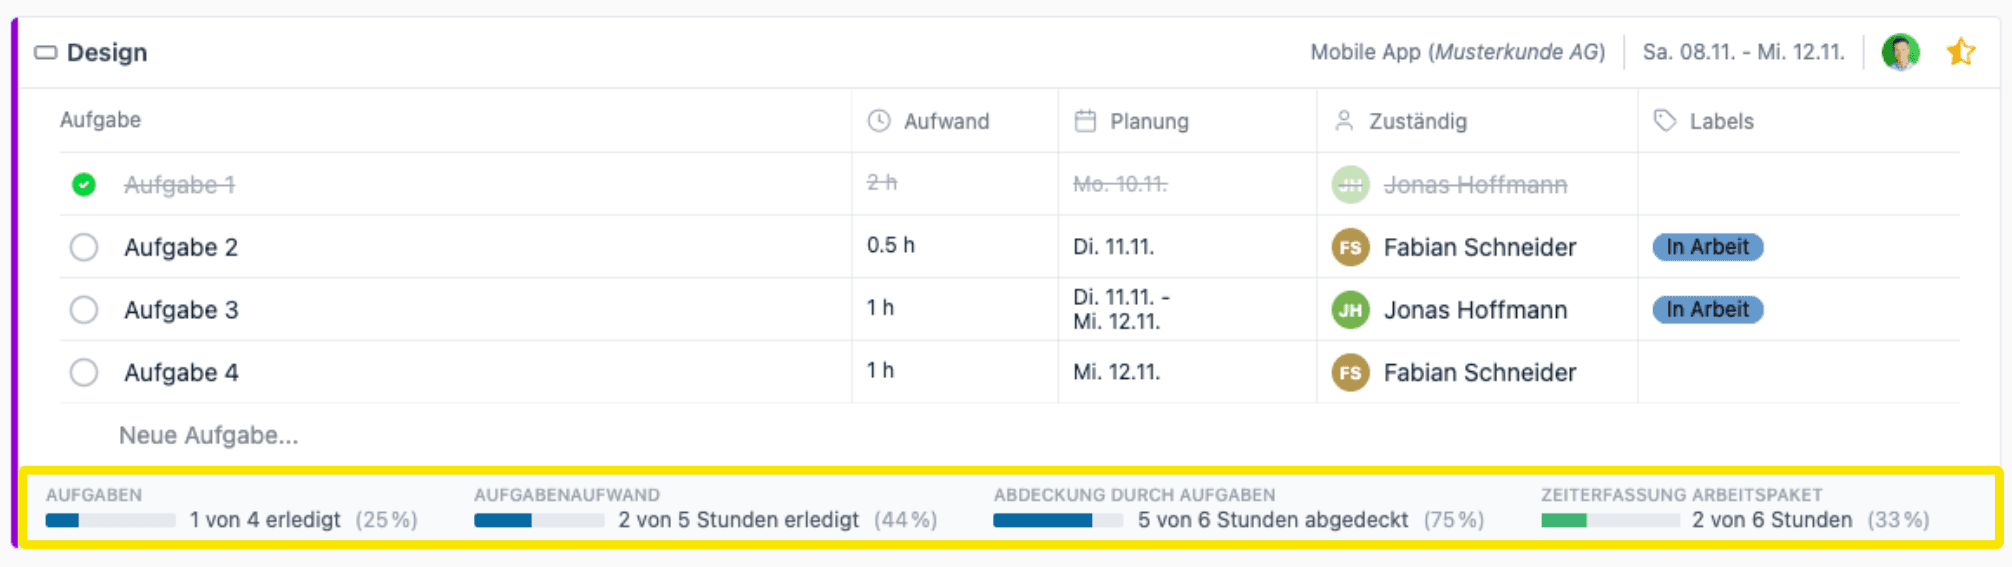Click the Neue Aufgabe input field
The image size is (2012, 567).
[209, 436]
